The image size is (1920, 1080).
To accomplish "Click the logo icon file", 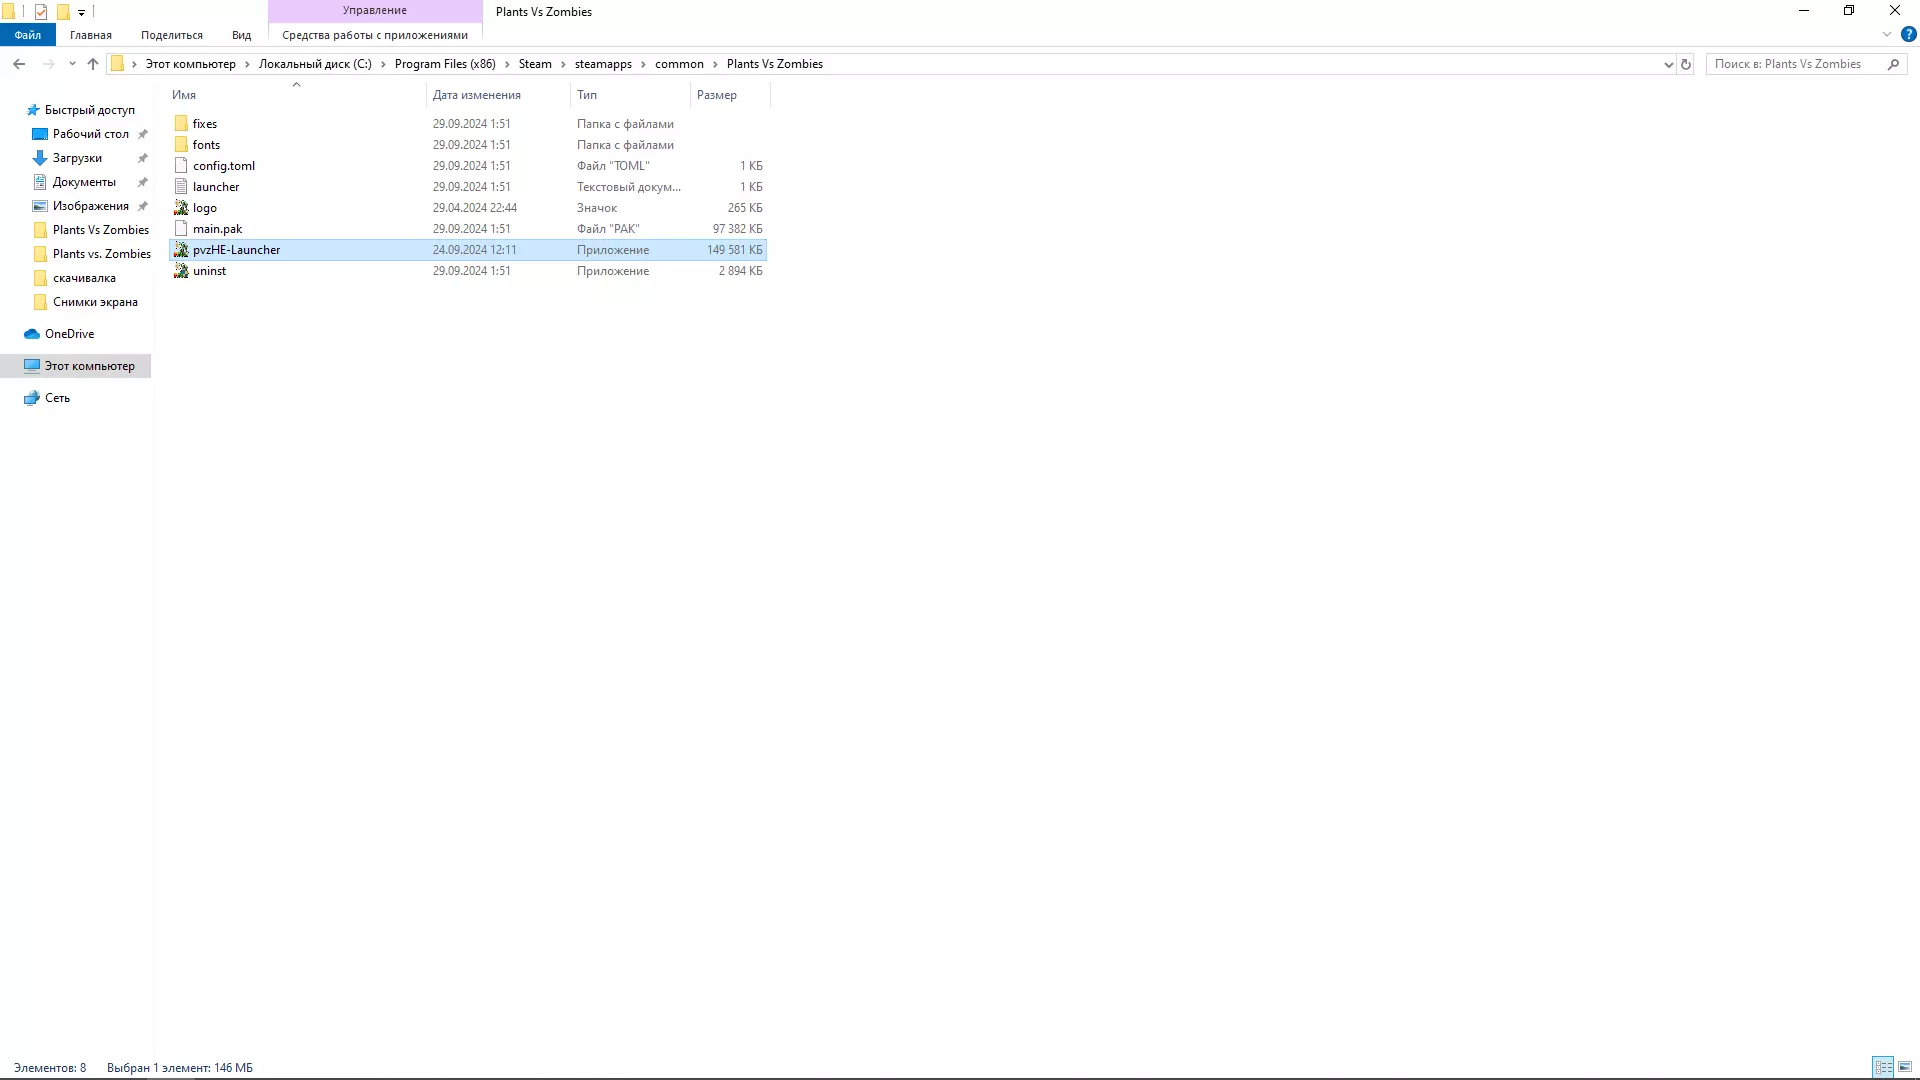I will [x=181, y=208].
